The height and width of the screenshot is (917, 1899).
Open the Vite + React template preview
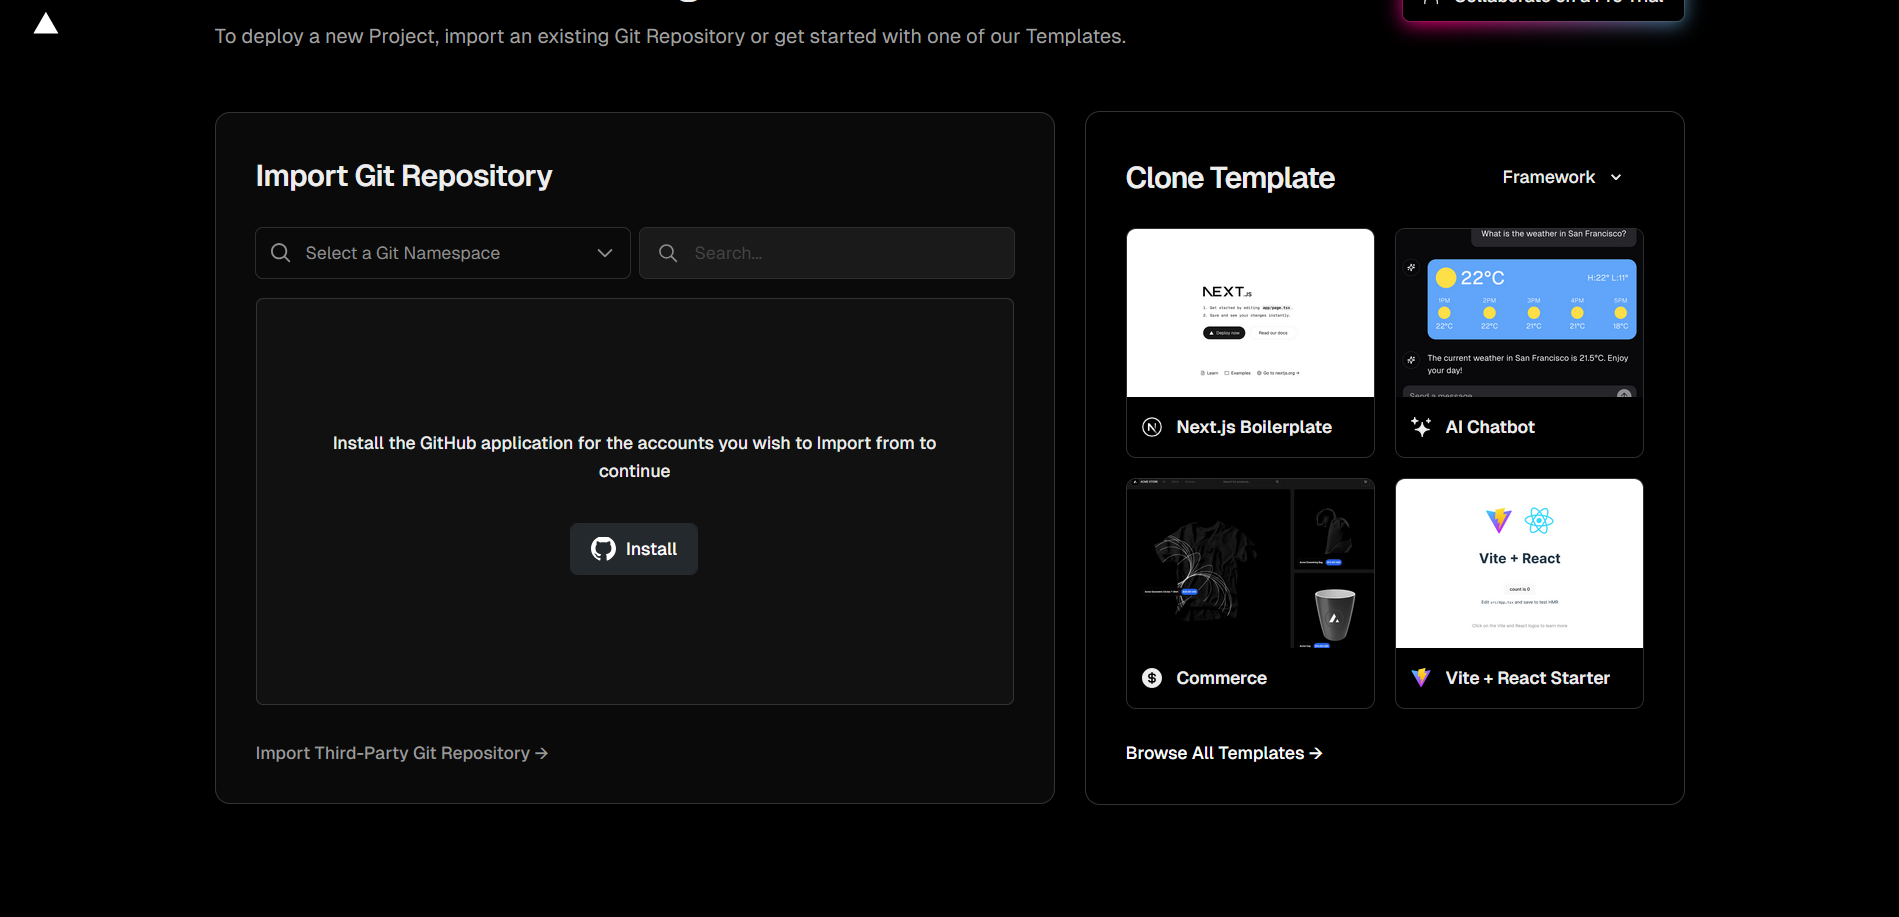[x=1519, y=563]
